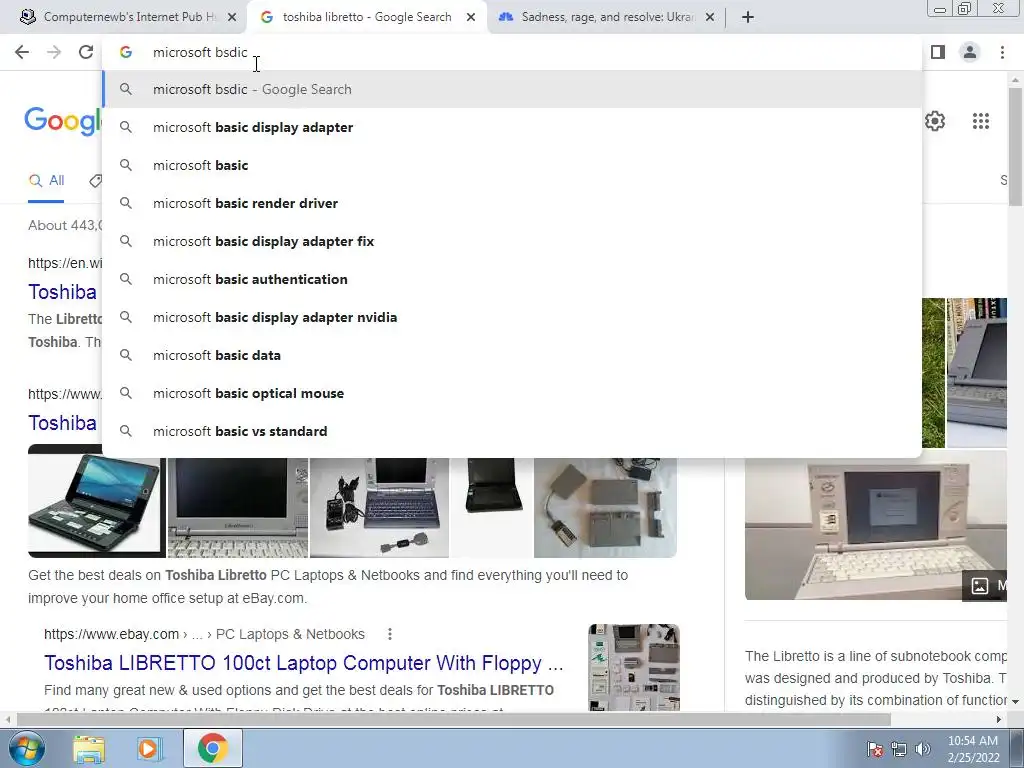Open new tab with plus button
1024x768 pixels.
(x=748, y=17)
